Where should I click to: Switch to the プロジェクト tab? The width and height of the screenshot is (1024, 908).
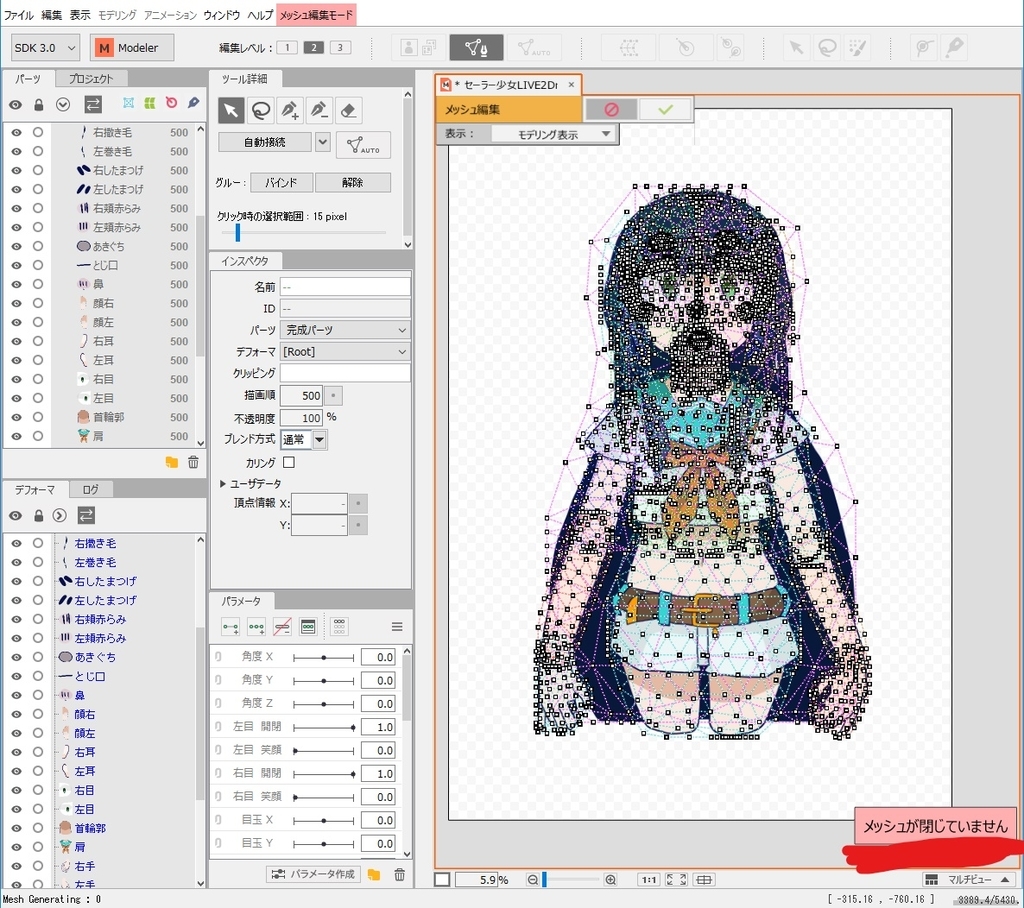(91, 78)
